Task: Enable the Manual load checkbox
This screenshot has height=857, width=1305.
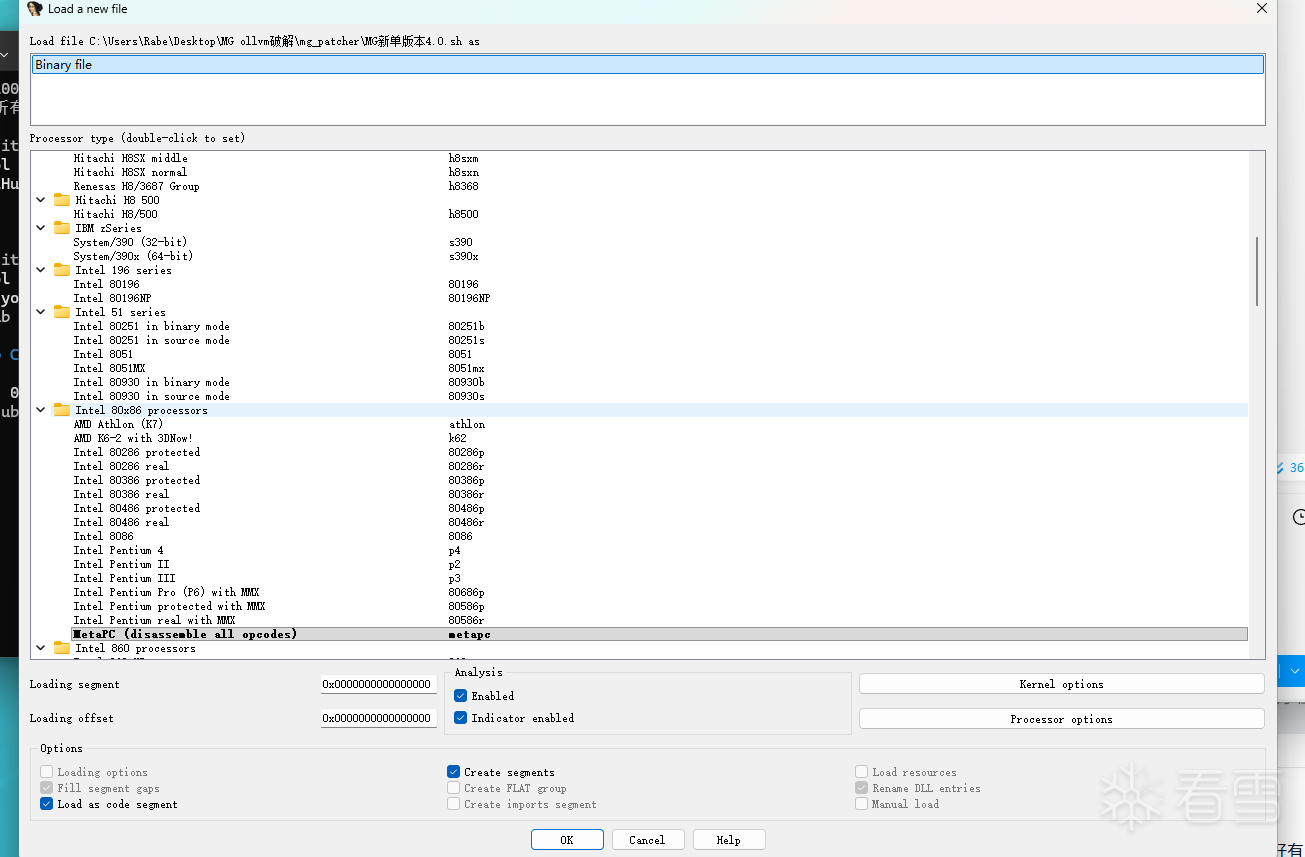Action: click(x=862, y=804)
